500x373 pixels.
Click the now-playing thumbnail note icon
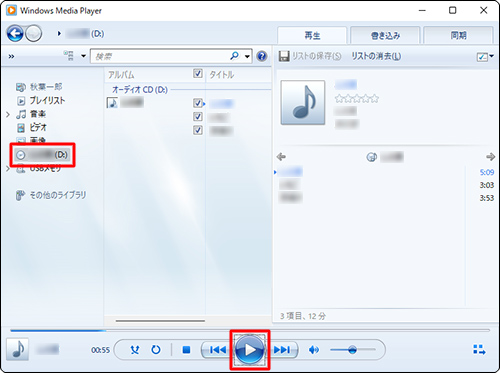click(x=17, y=349)
